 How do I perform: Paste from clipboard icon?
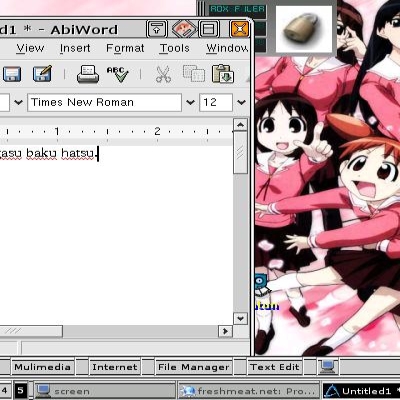[x=223, y=74]
